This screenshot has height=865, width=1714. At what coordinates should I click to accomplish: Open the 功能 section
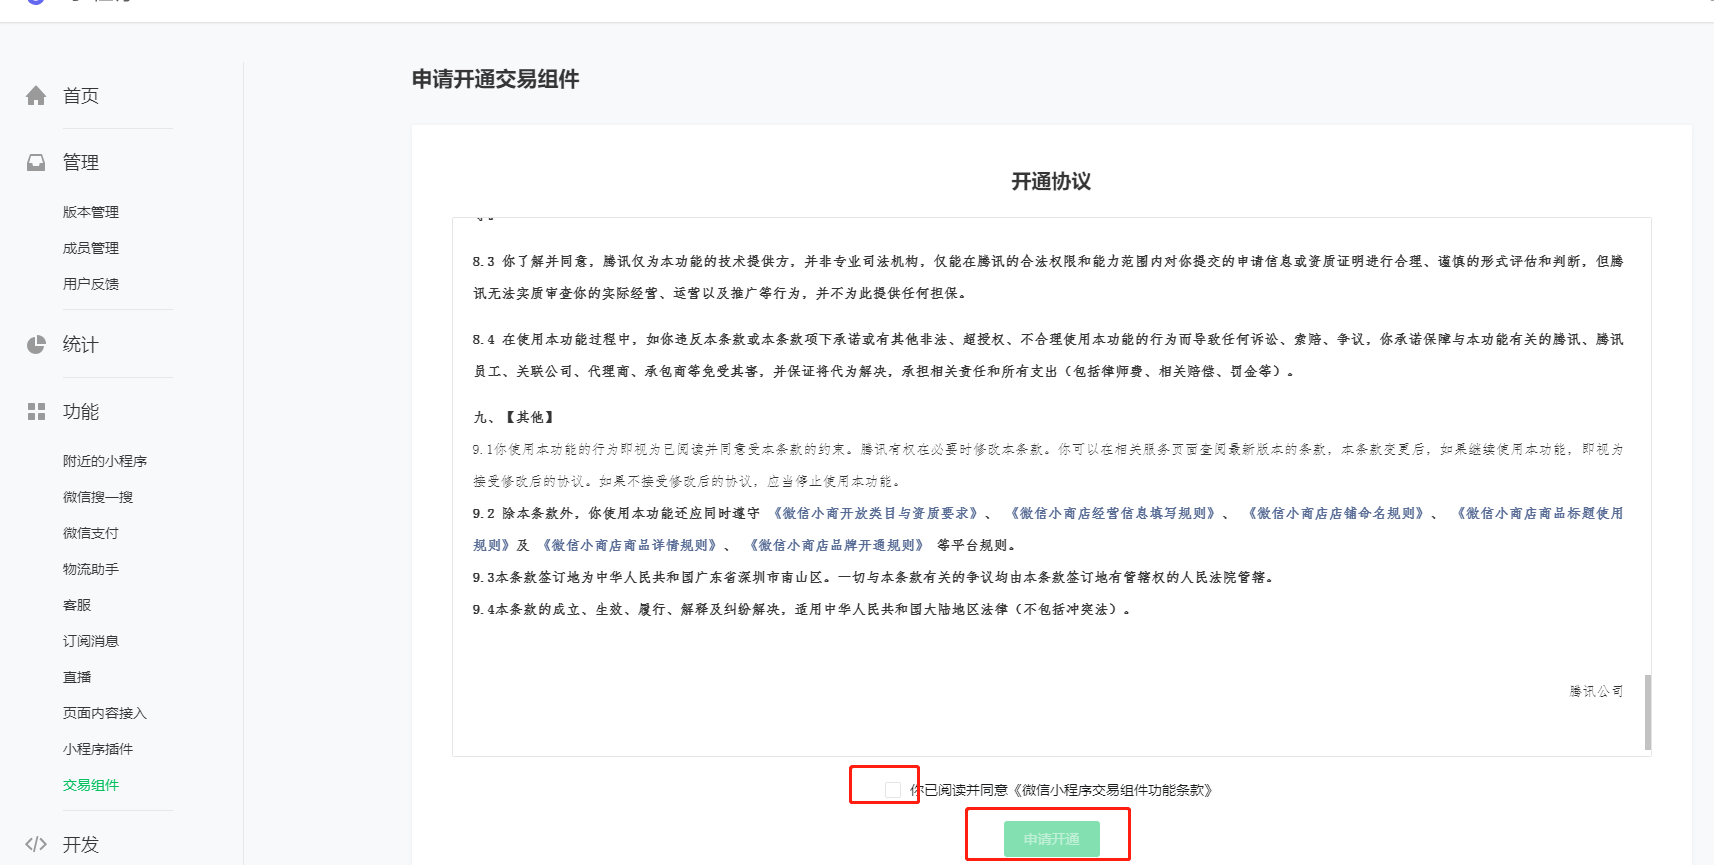coord(81,411)
